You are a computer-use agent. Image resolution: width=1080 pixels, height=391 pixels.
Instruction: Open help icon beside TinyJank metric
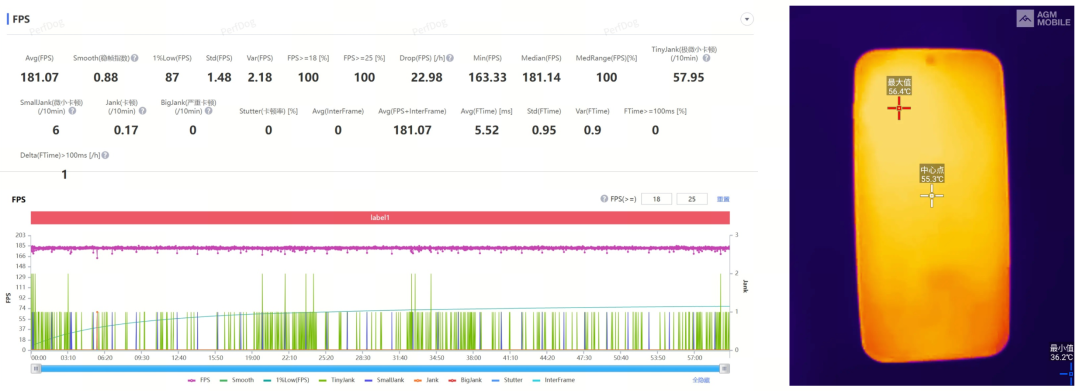[706, 59]
